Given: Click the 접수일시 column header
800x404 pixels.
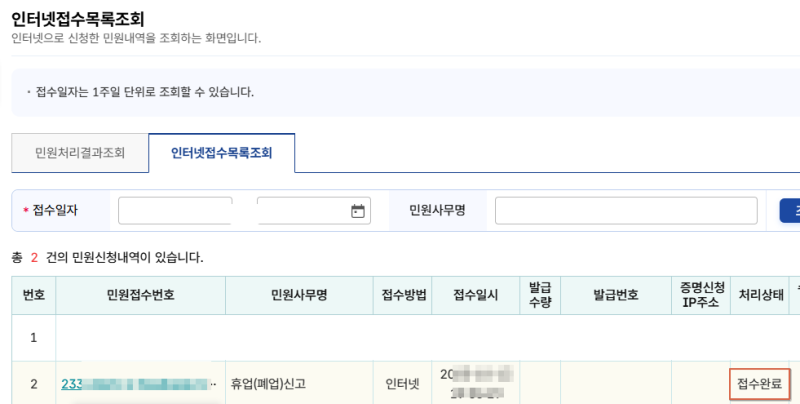Looking at the screenshot, I should point(476,295).
